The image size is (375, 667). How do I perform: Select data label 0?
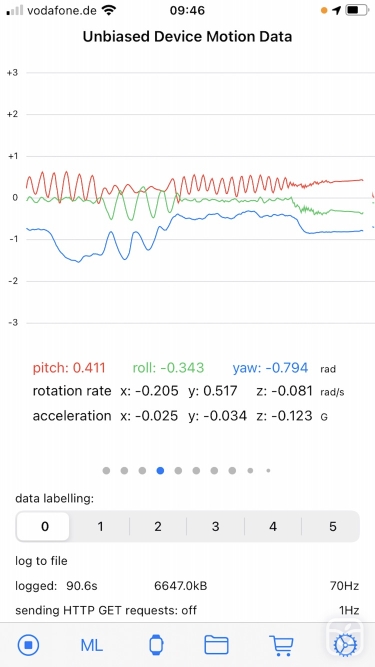click(43, 526)
